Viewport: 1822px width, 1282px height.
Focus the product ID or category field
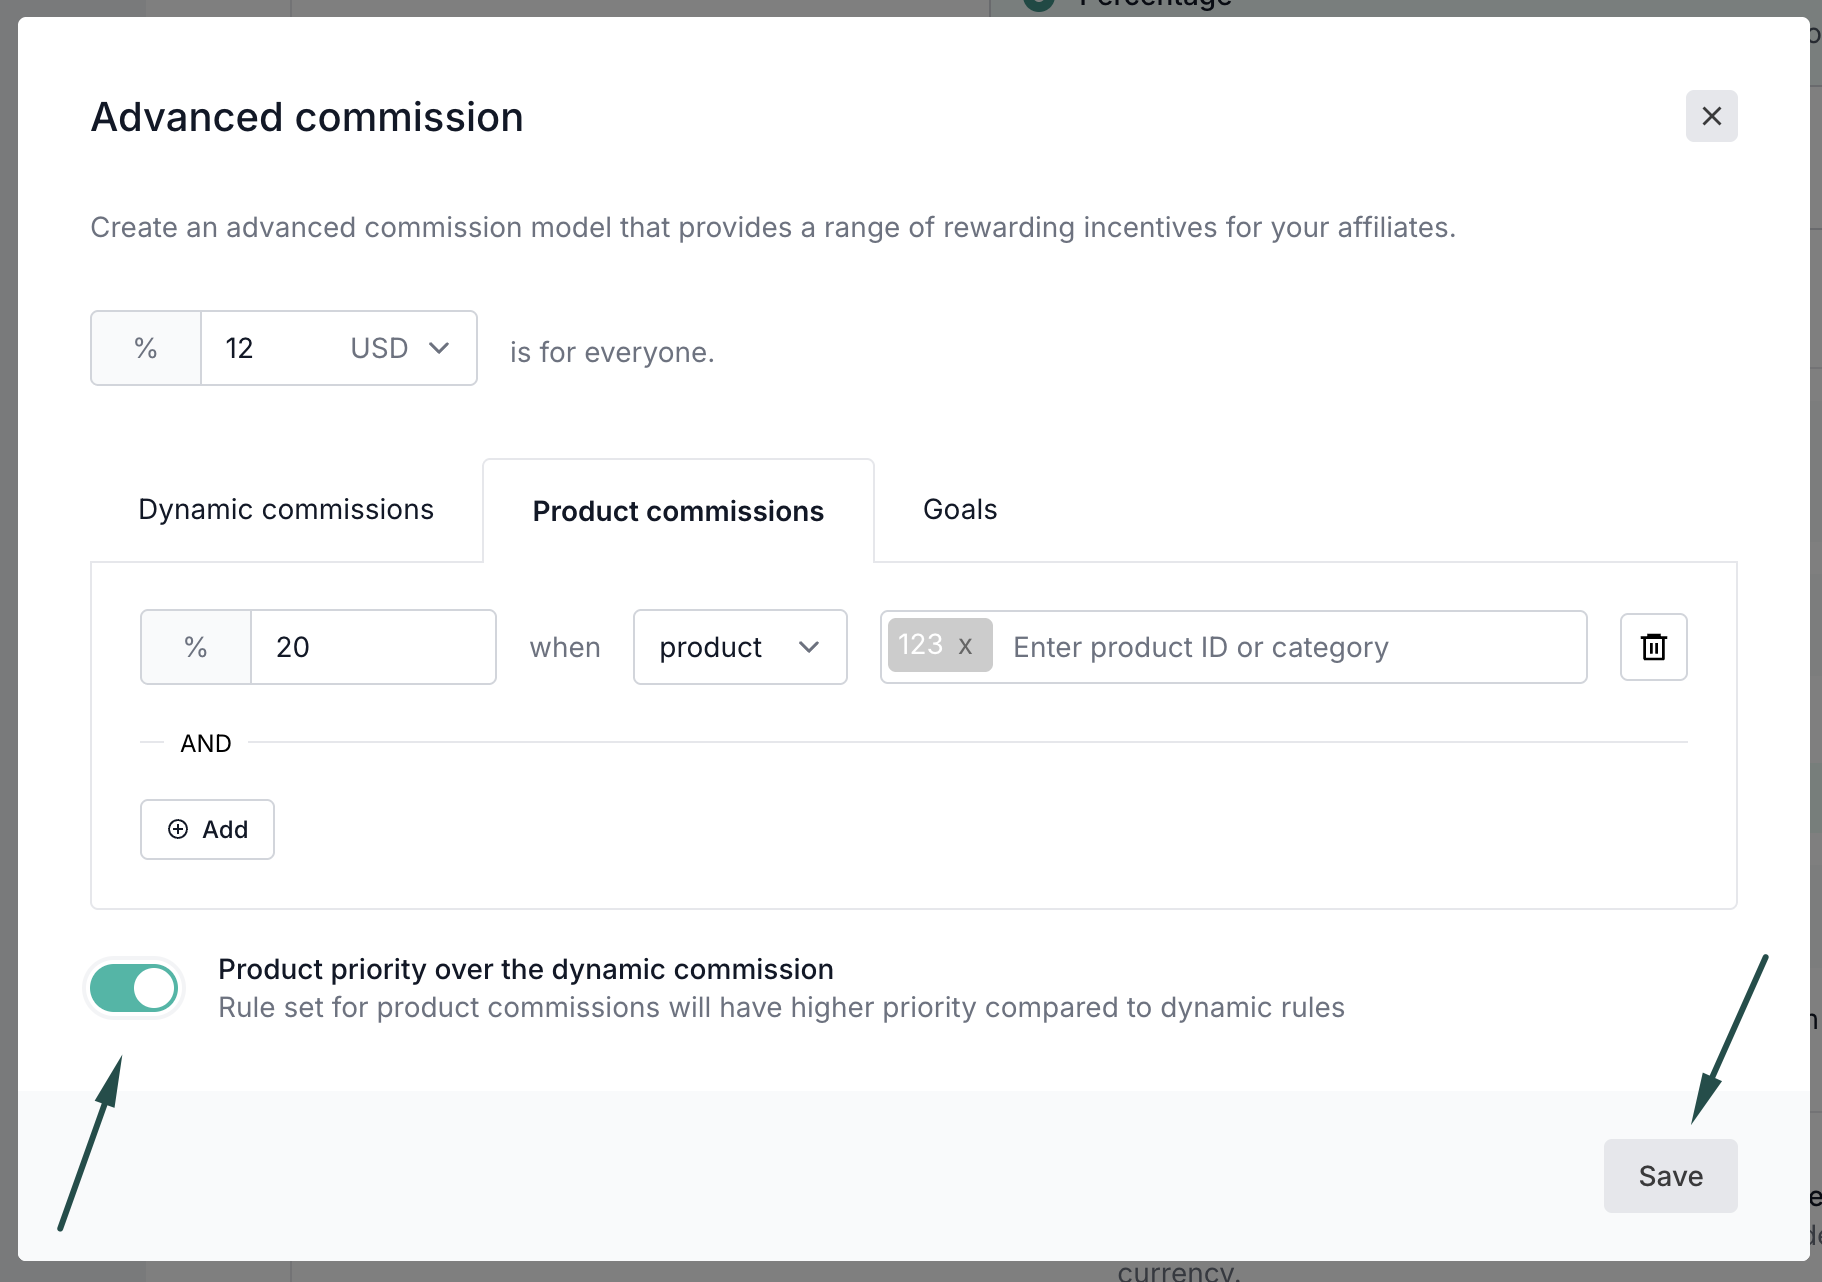1290,647
